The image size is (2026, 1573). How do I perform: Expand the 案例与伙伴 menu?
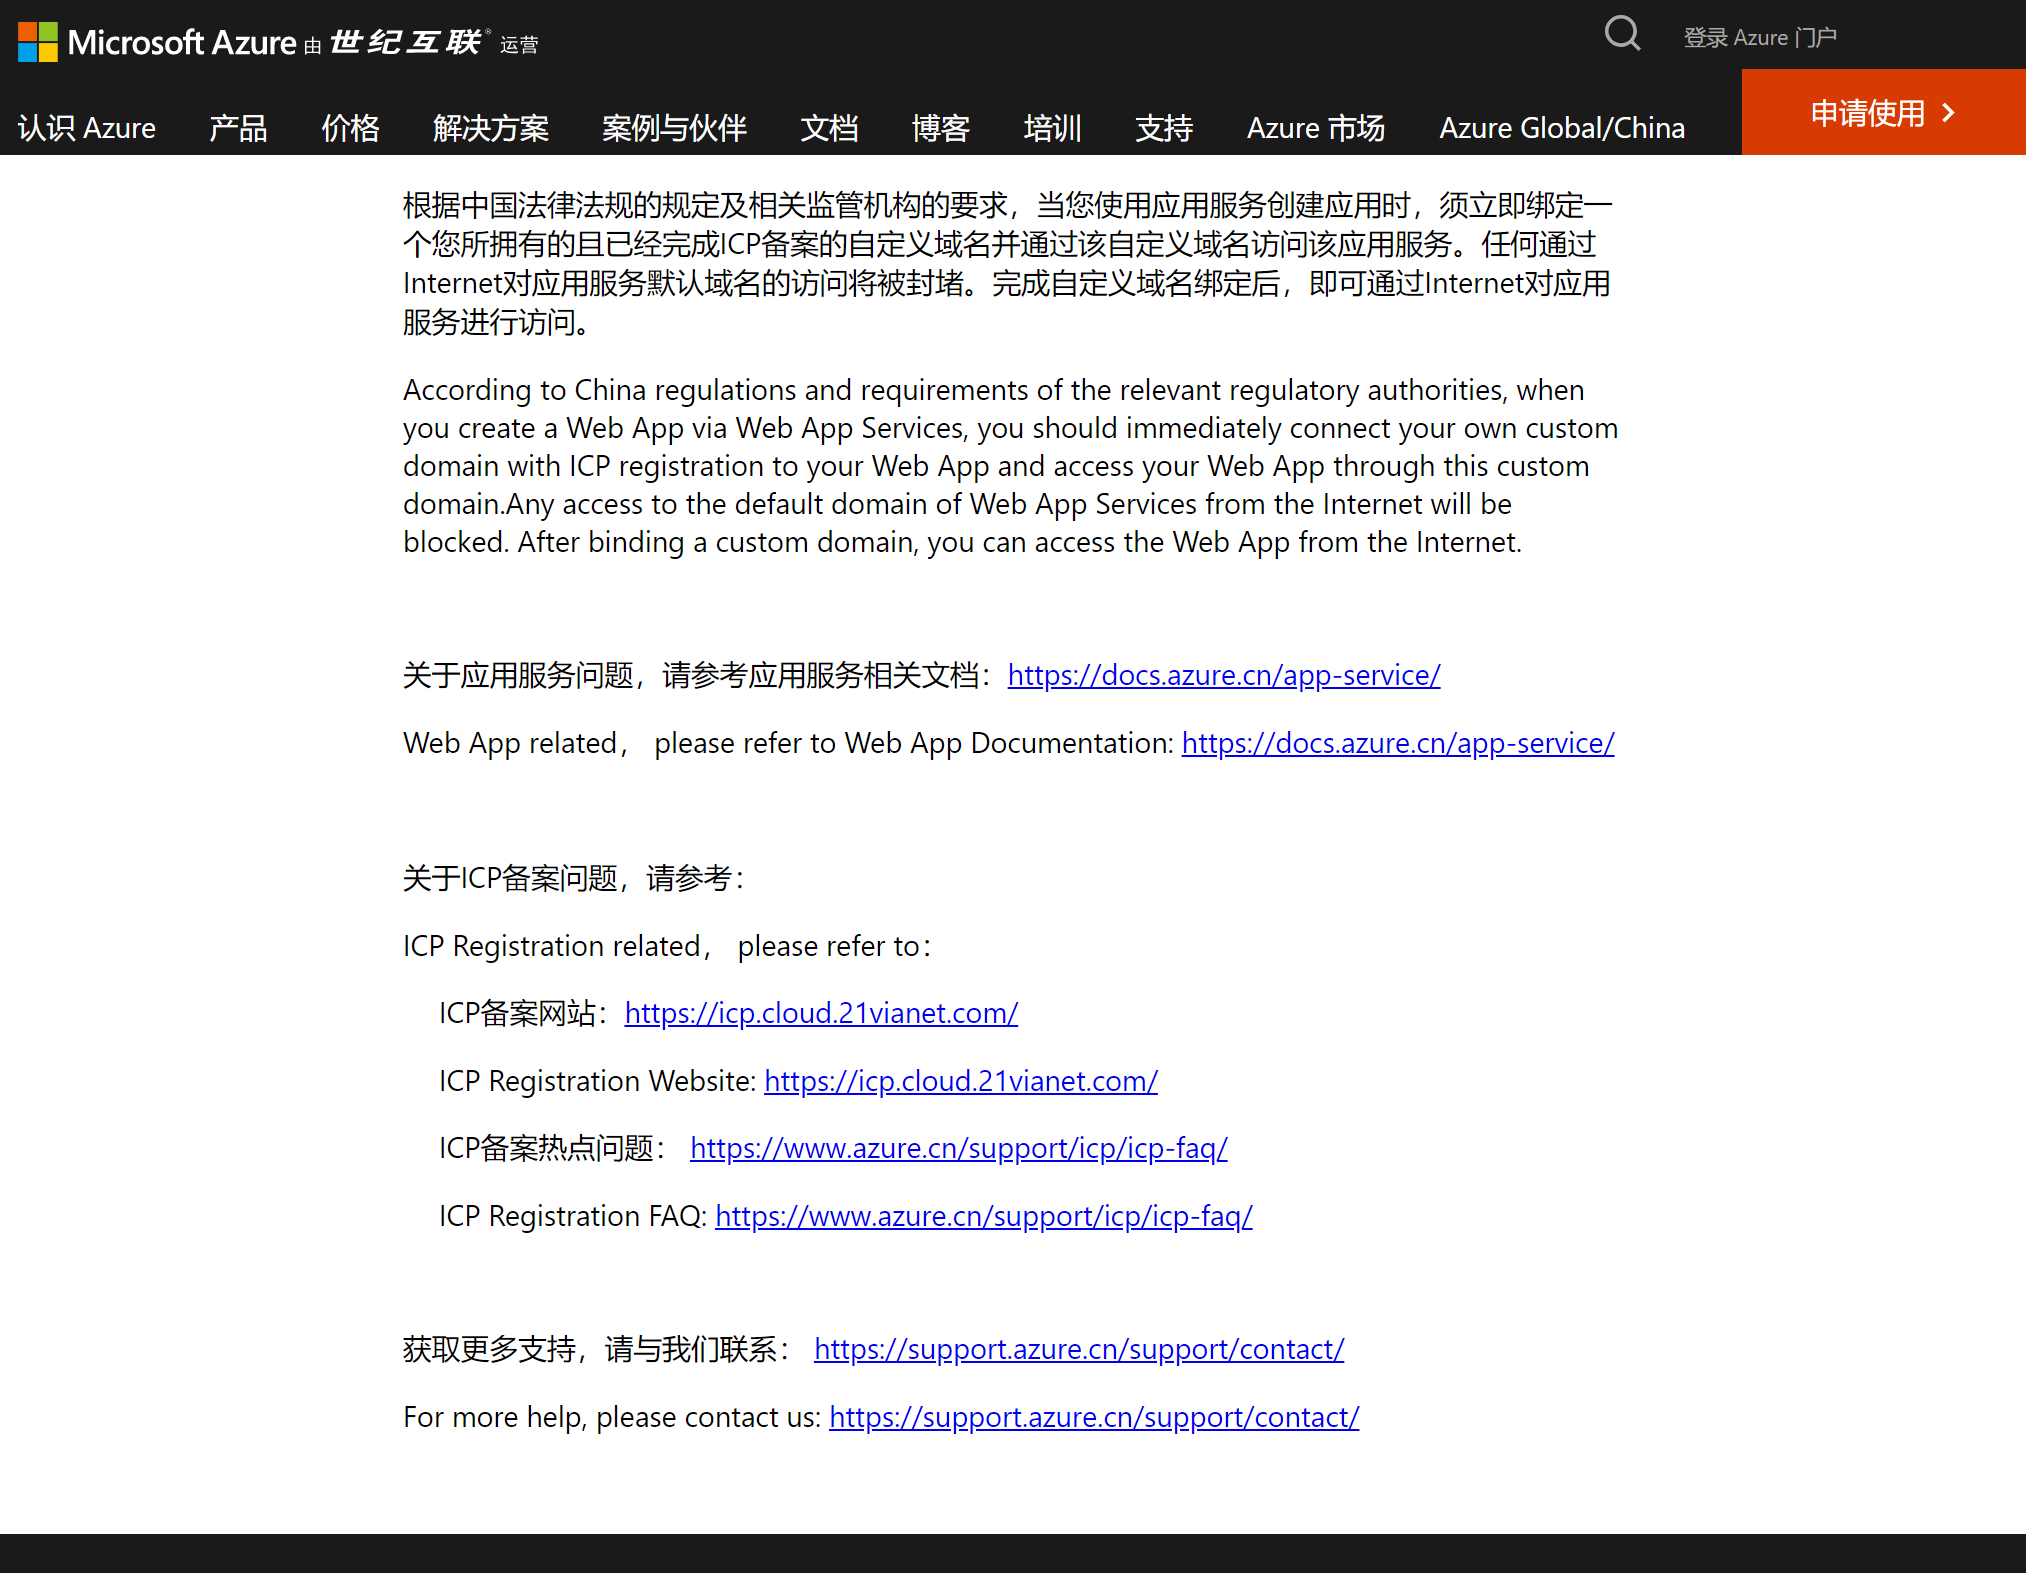674,128
